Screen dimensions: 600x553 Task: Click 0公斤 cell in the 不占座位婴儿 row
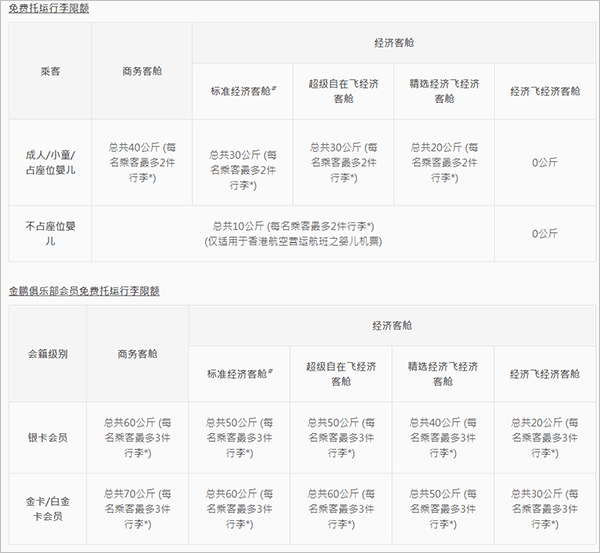[x=544, y=233]
